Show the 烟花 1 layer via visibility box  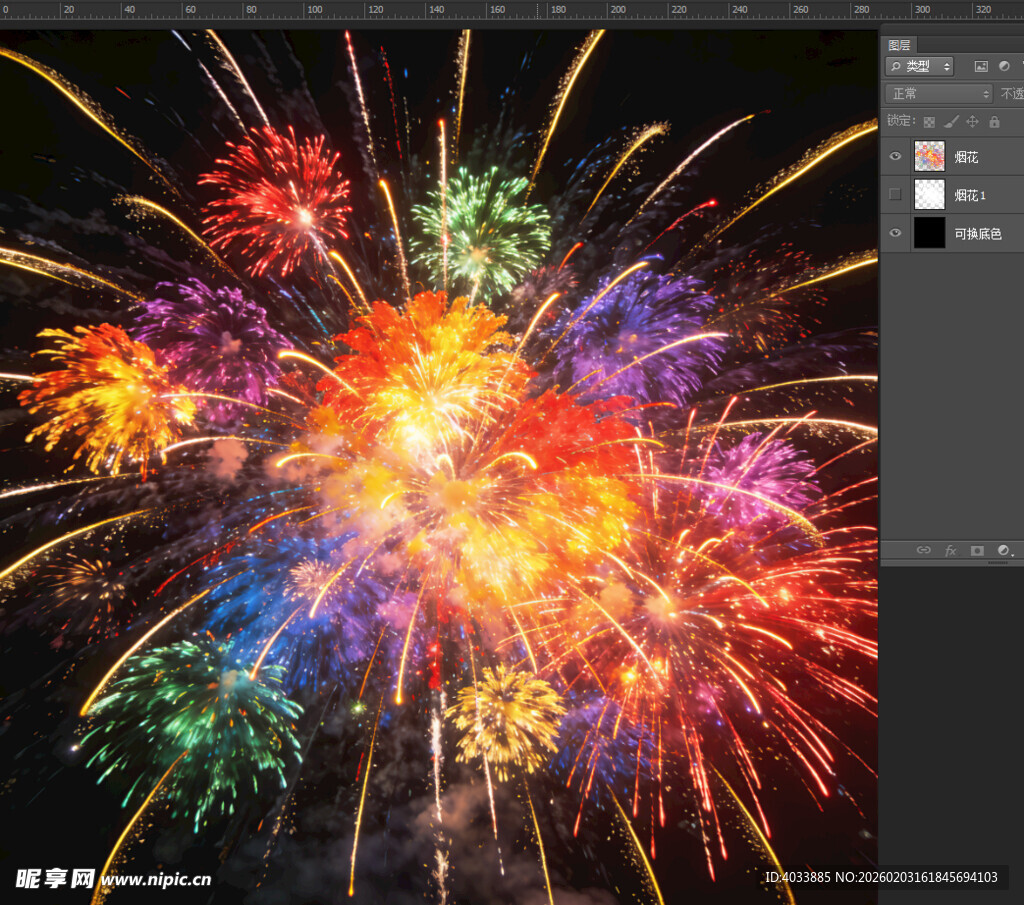pos(895,194)
